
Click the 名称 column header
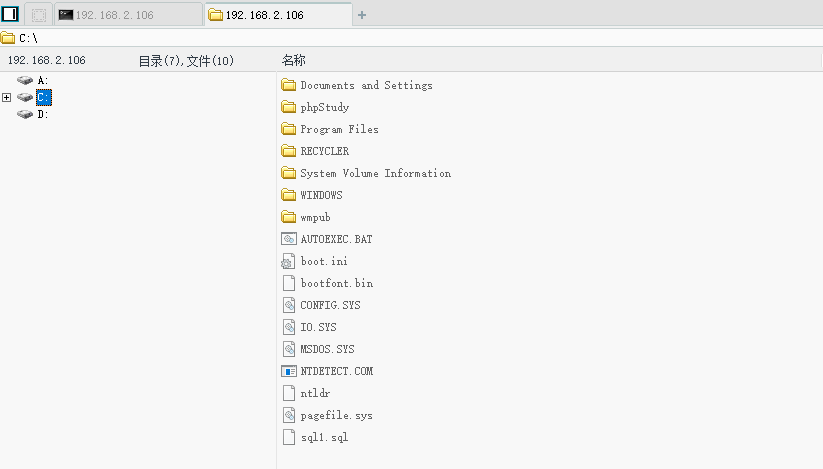tap(294, 60)
